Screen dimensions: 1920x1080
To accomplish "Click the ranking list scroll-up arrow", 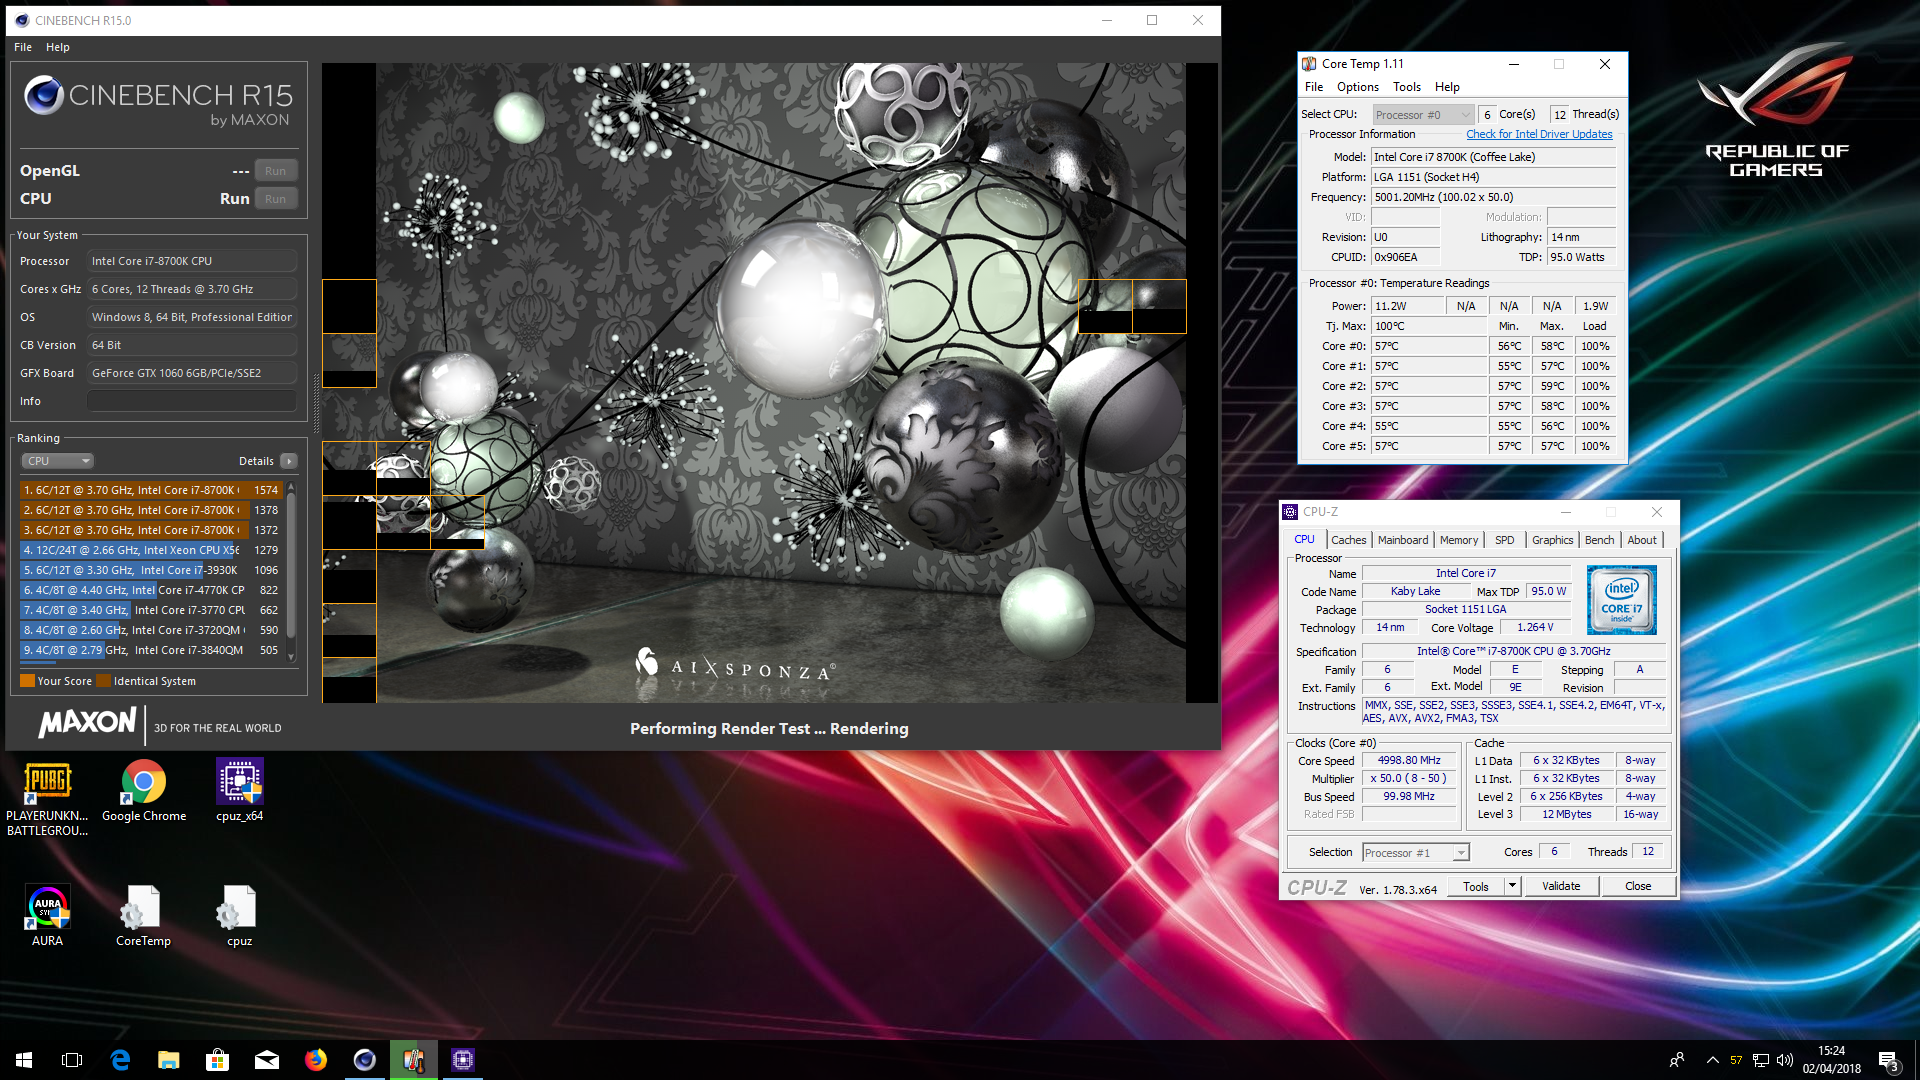I will pos(291,487).
